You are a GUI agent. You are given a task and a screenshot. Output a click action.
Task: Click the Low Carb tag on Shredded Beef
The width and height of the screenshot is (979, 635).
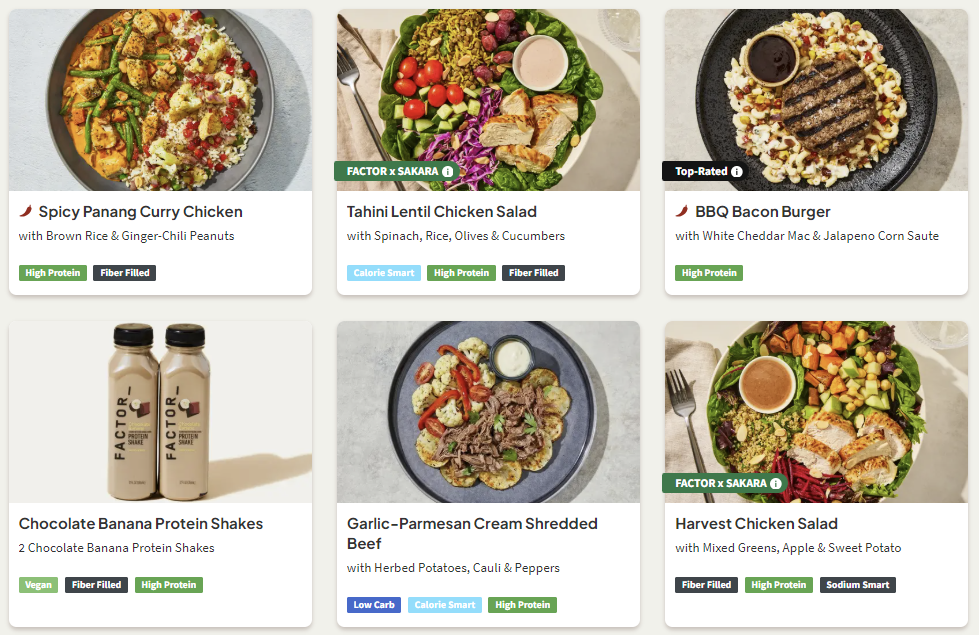click(374, 605)
